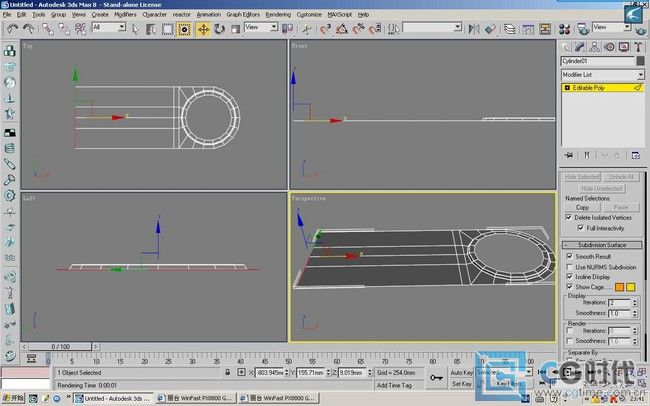Toggle Angle Snap
The image size is (650, 406).
click(x=342, y=29)
